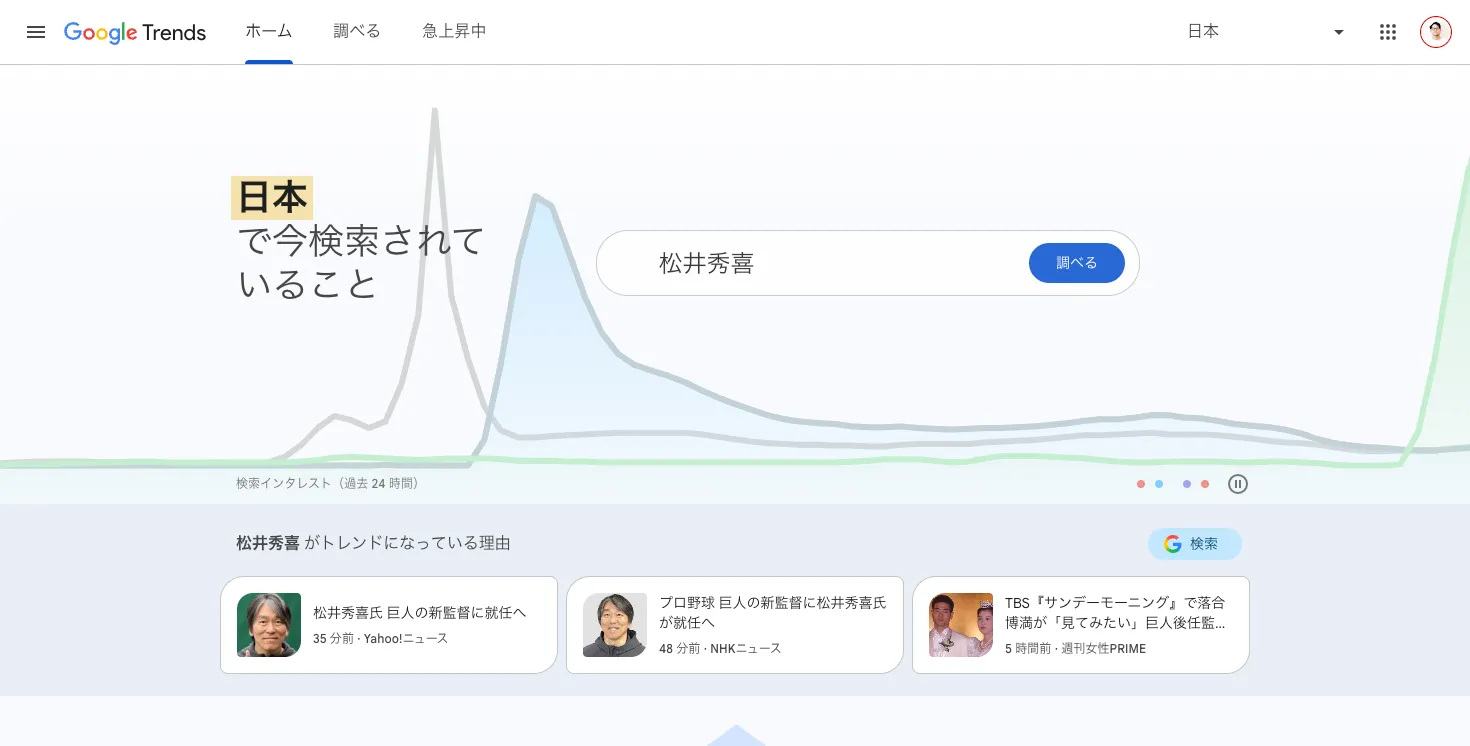
Task: Select the first red carousel dot
Action: pyautogui.click(x=1141, y=484)
